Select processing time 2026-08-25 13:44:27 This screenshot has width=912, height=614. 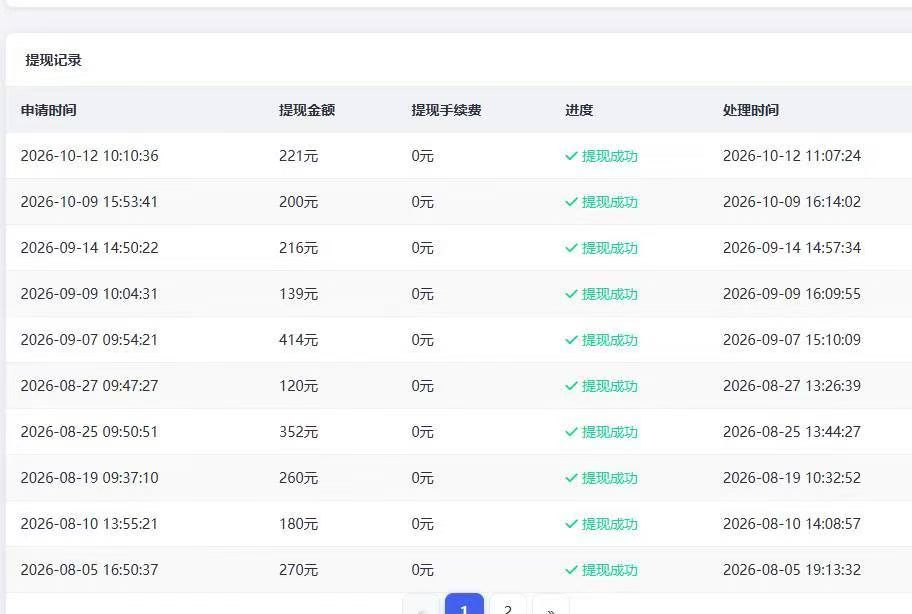[x=792, y=431]
